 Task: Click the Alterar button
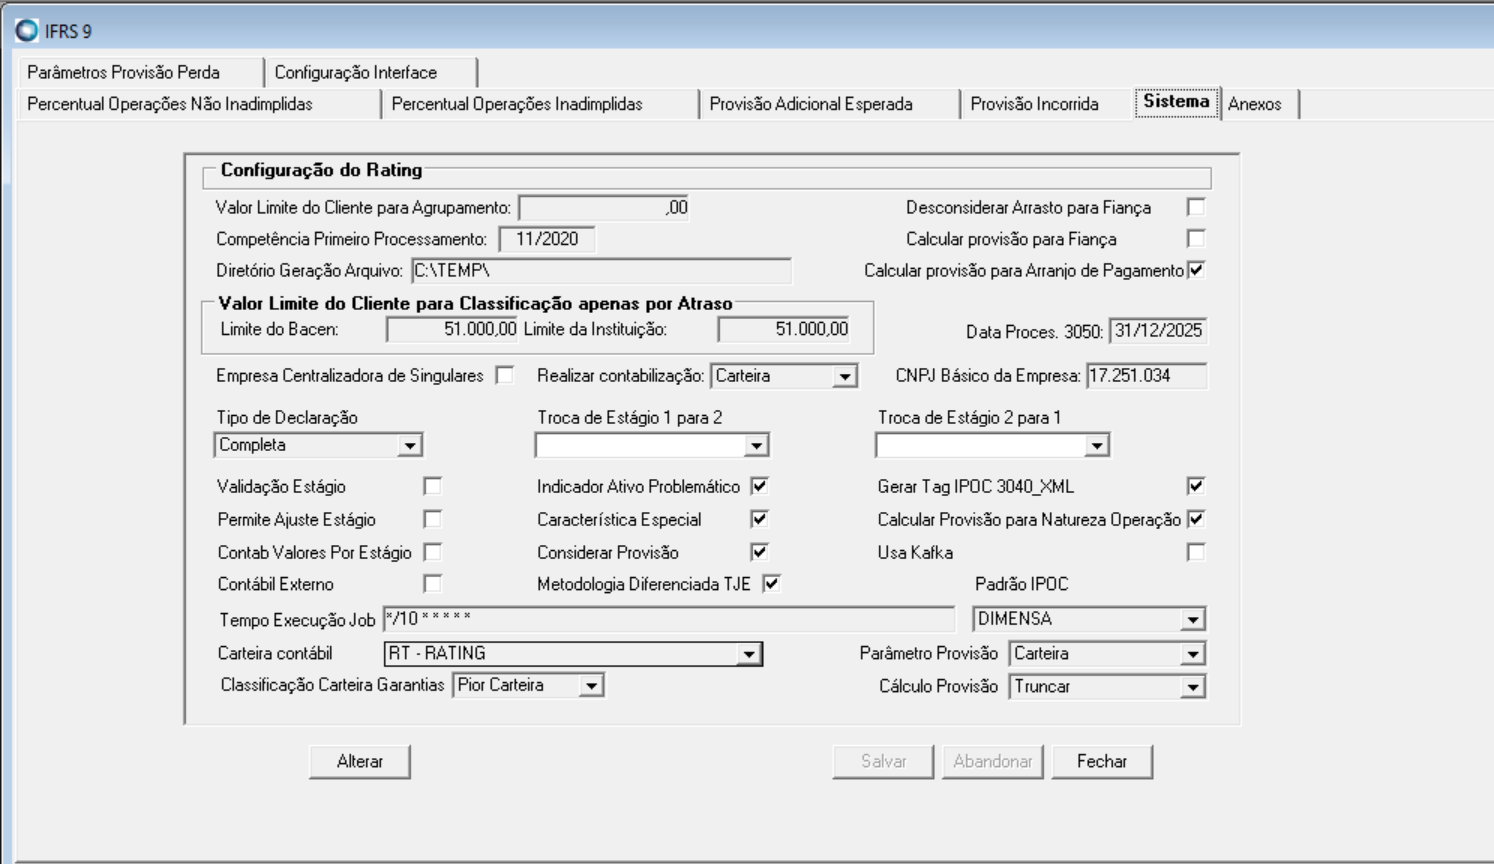pos(360,762)
